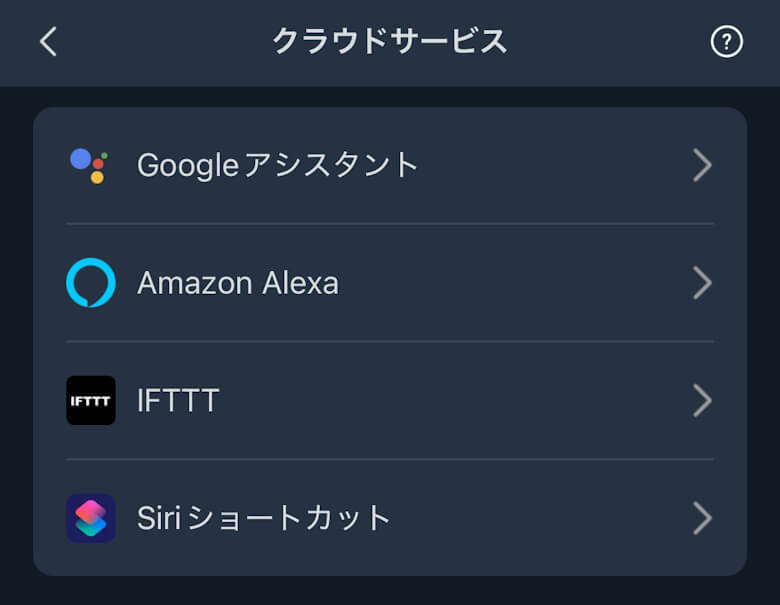Click empty space in the Siriショートカット row
The width and height of the screenshot is (780, 605).
(x=540, y=518)
